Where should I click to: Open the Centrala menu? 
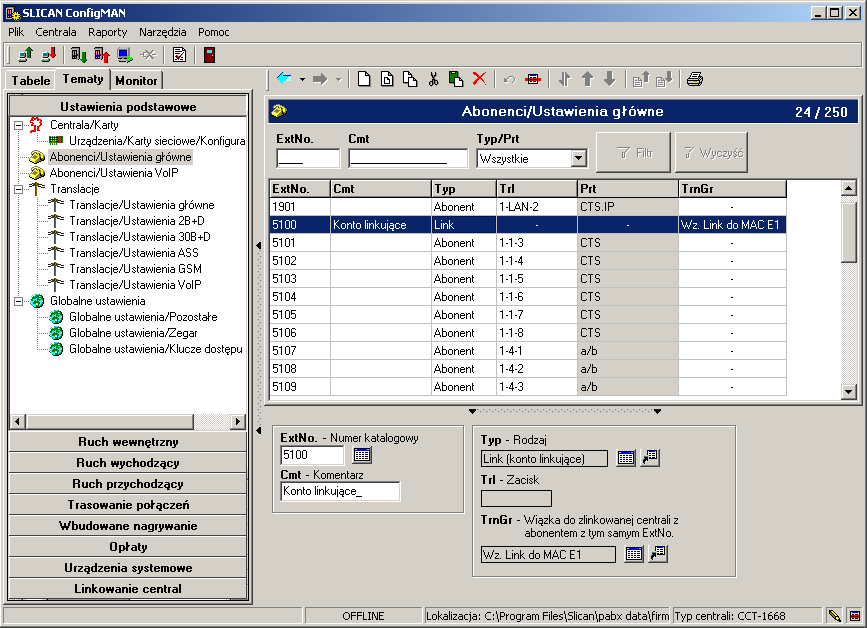[56, 32]
